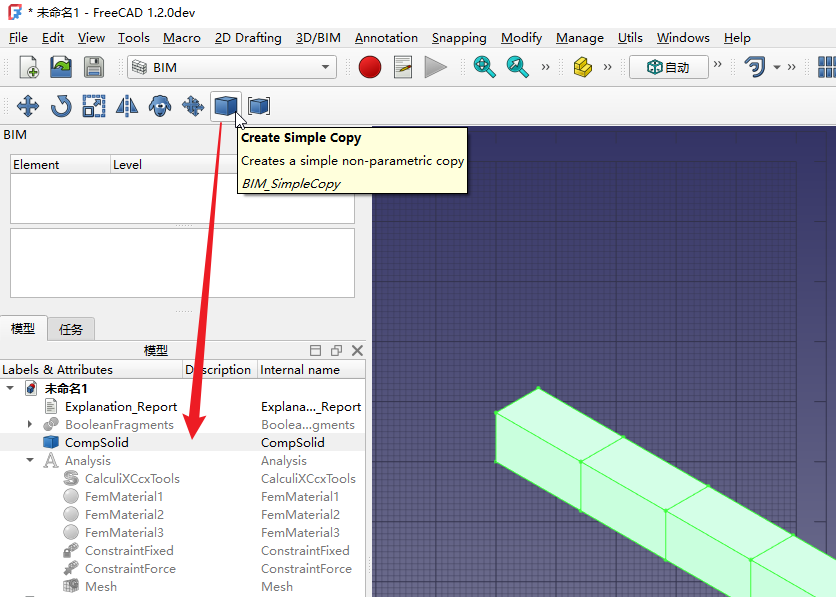Click the Save document floppy icon

93,67
